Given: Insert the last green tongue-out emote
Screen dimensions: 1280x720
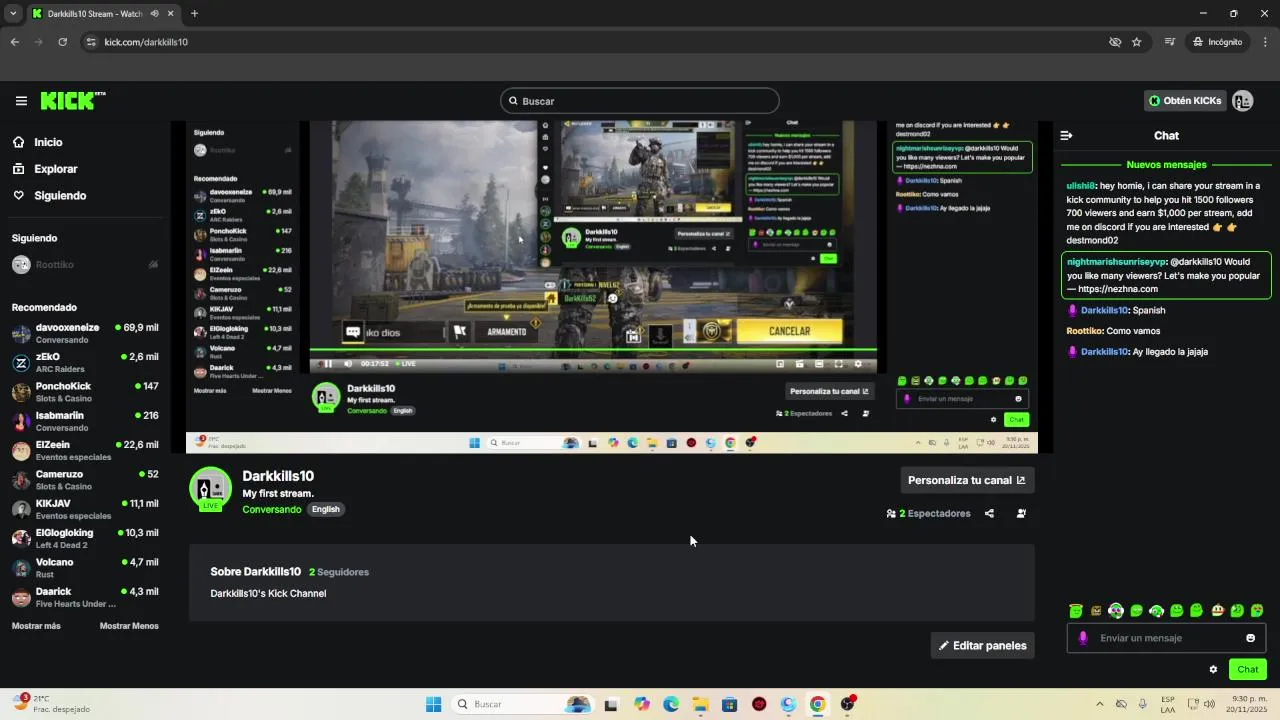Looking at the screenshot, I should (1257, 611).
